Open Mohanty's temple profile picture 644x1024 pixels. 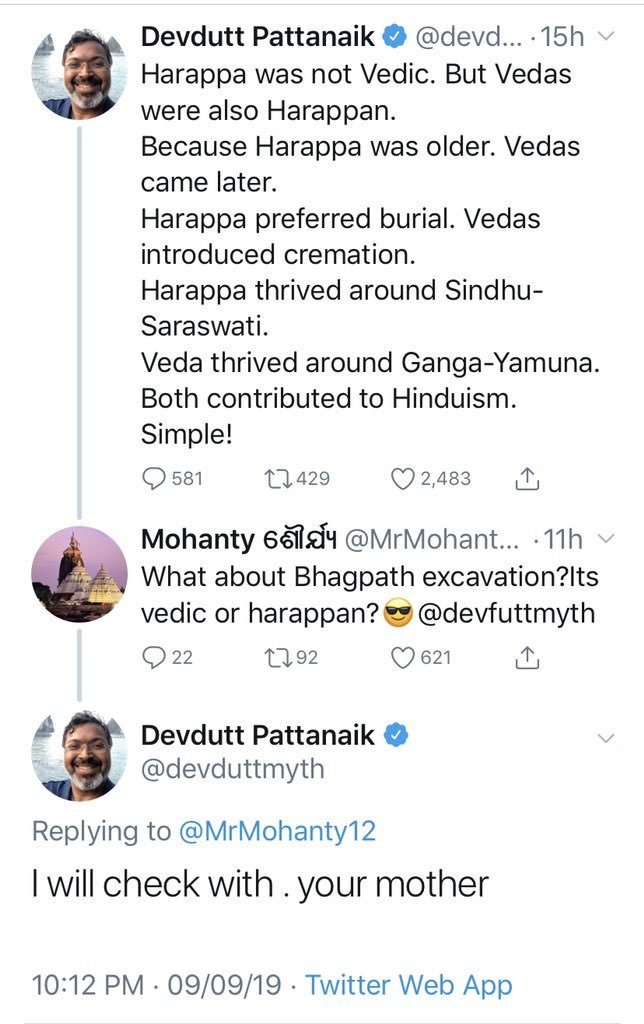79,573
